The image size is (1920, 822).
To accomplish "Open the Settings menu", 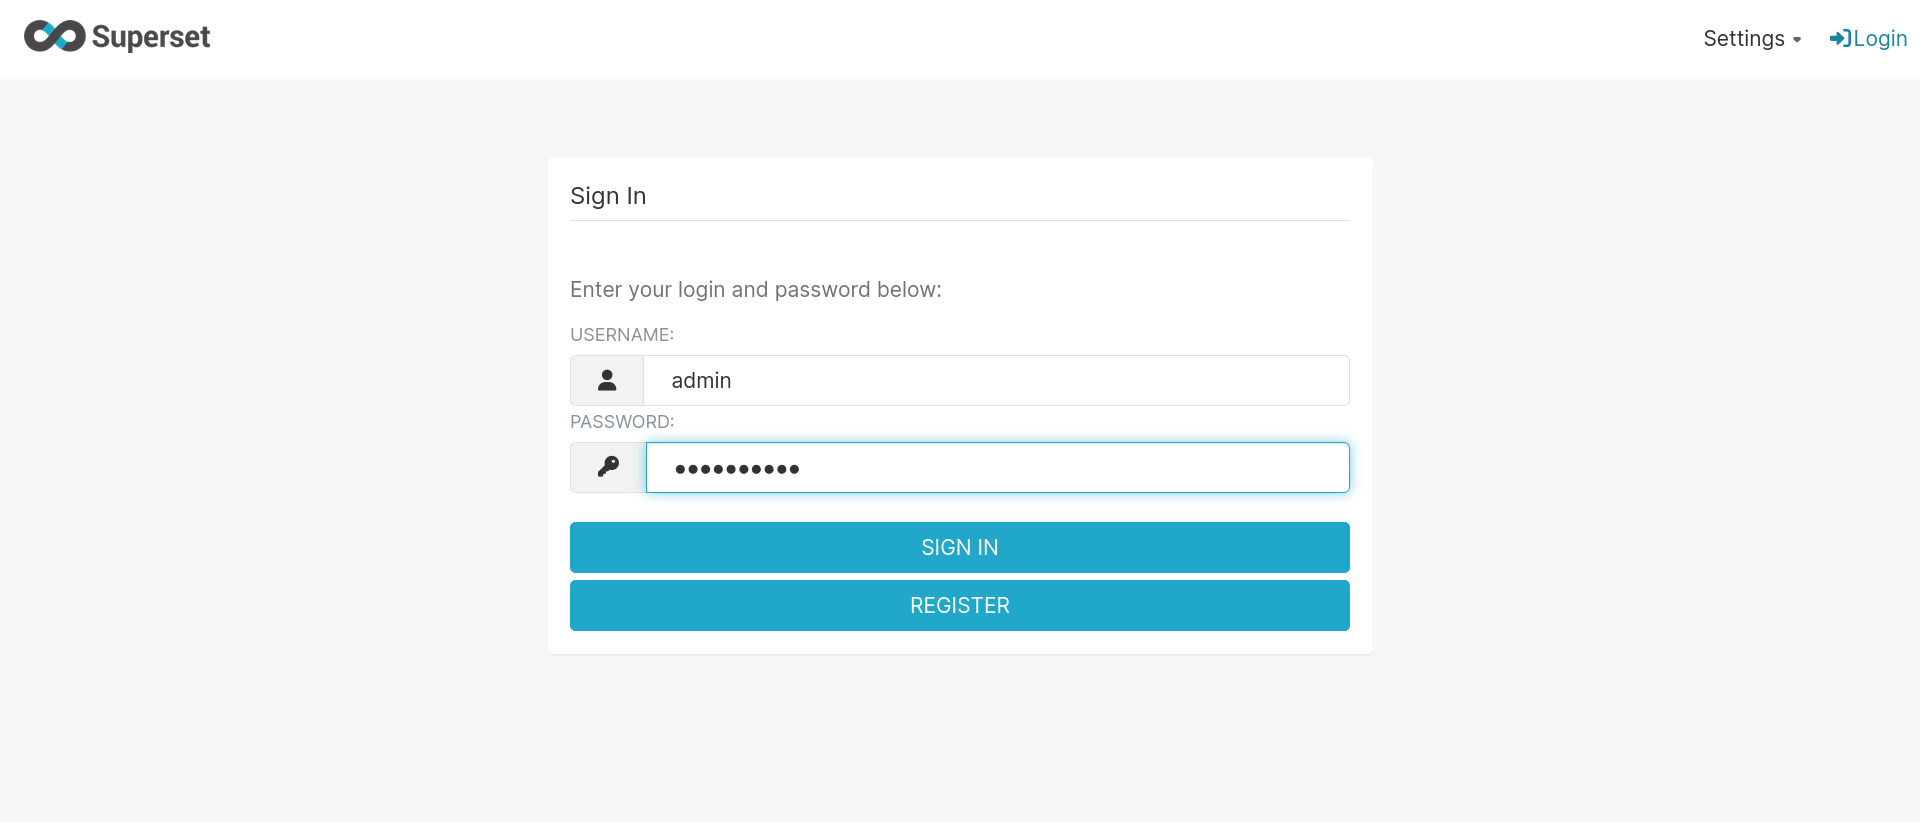I will click(x=1743, y=39).
